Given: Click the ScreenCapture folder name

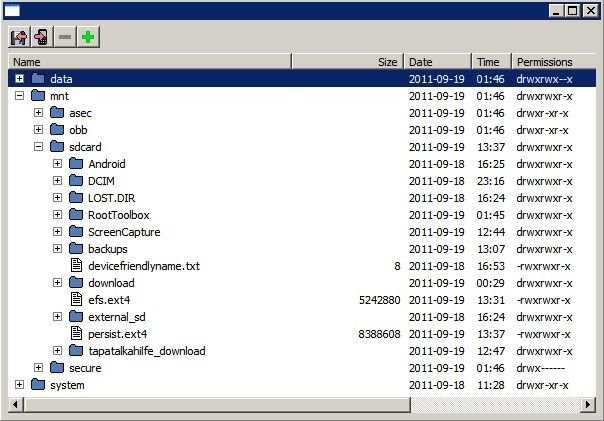Looking at the screenshot, I should click(x=124, y=232).
